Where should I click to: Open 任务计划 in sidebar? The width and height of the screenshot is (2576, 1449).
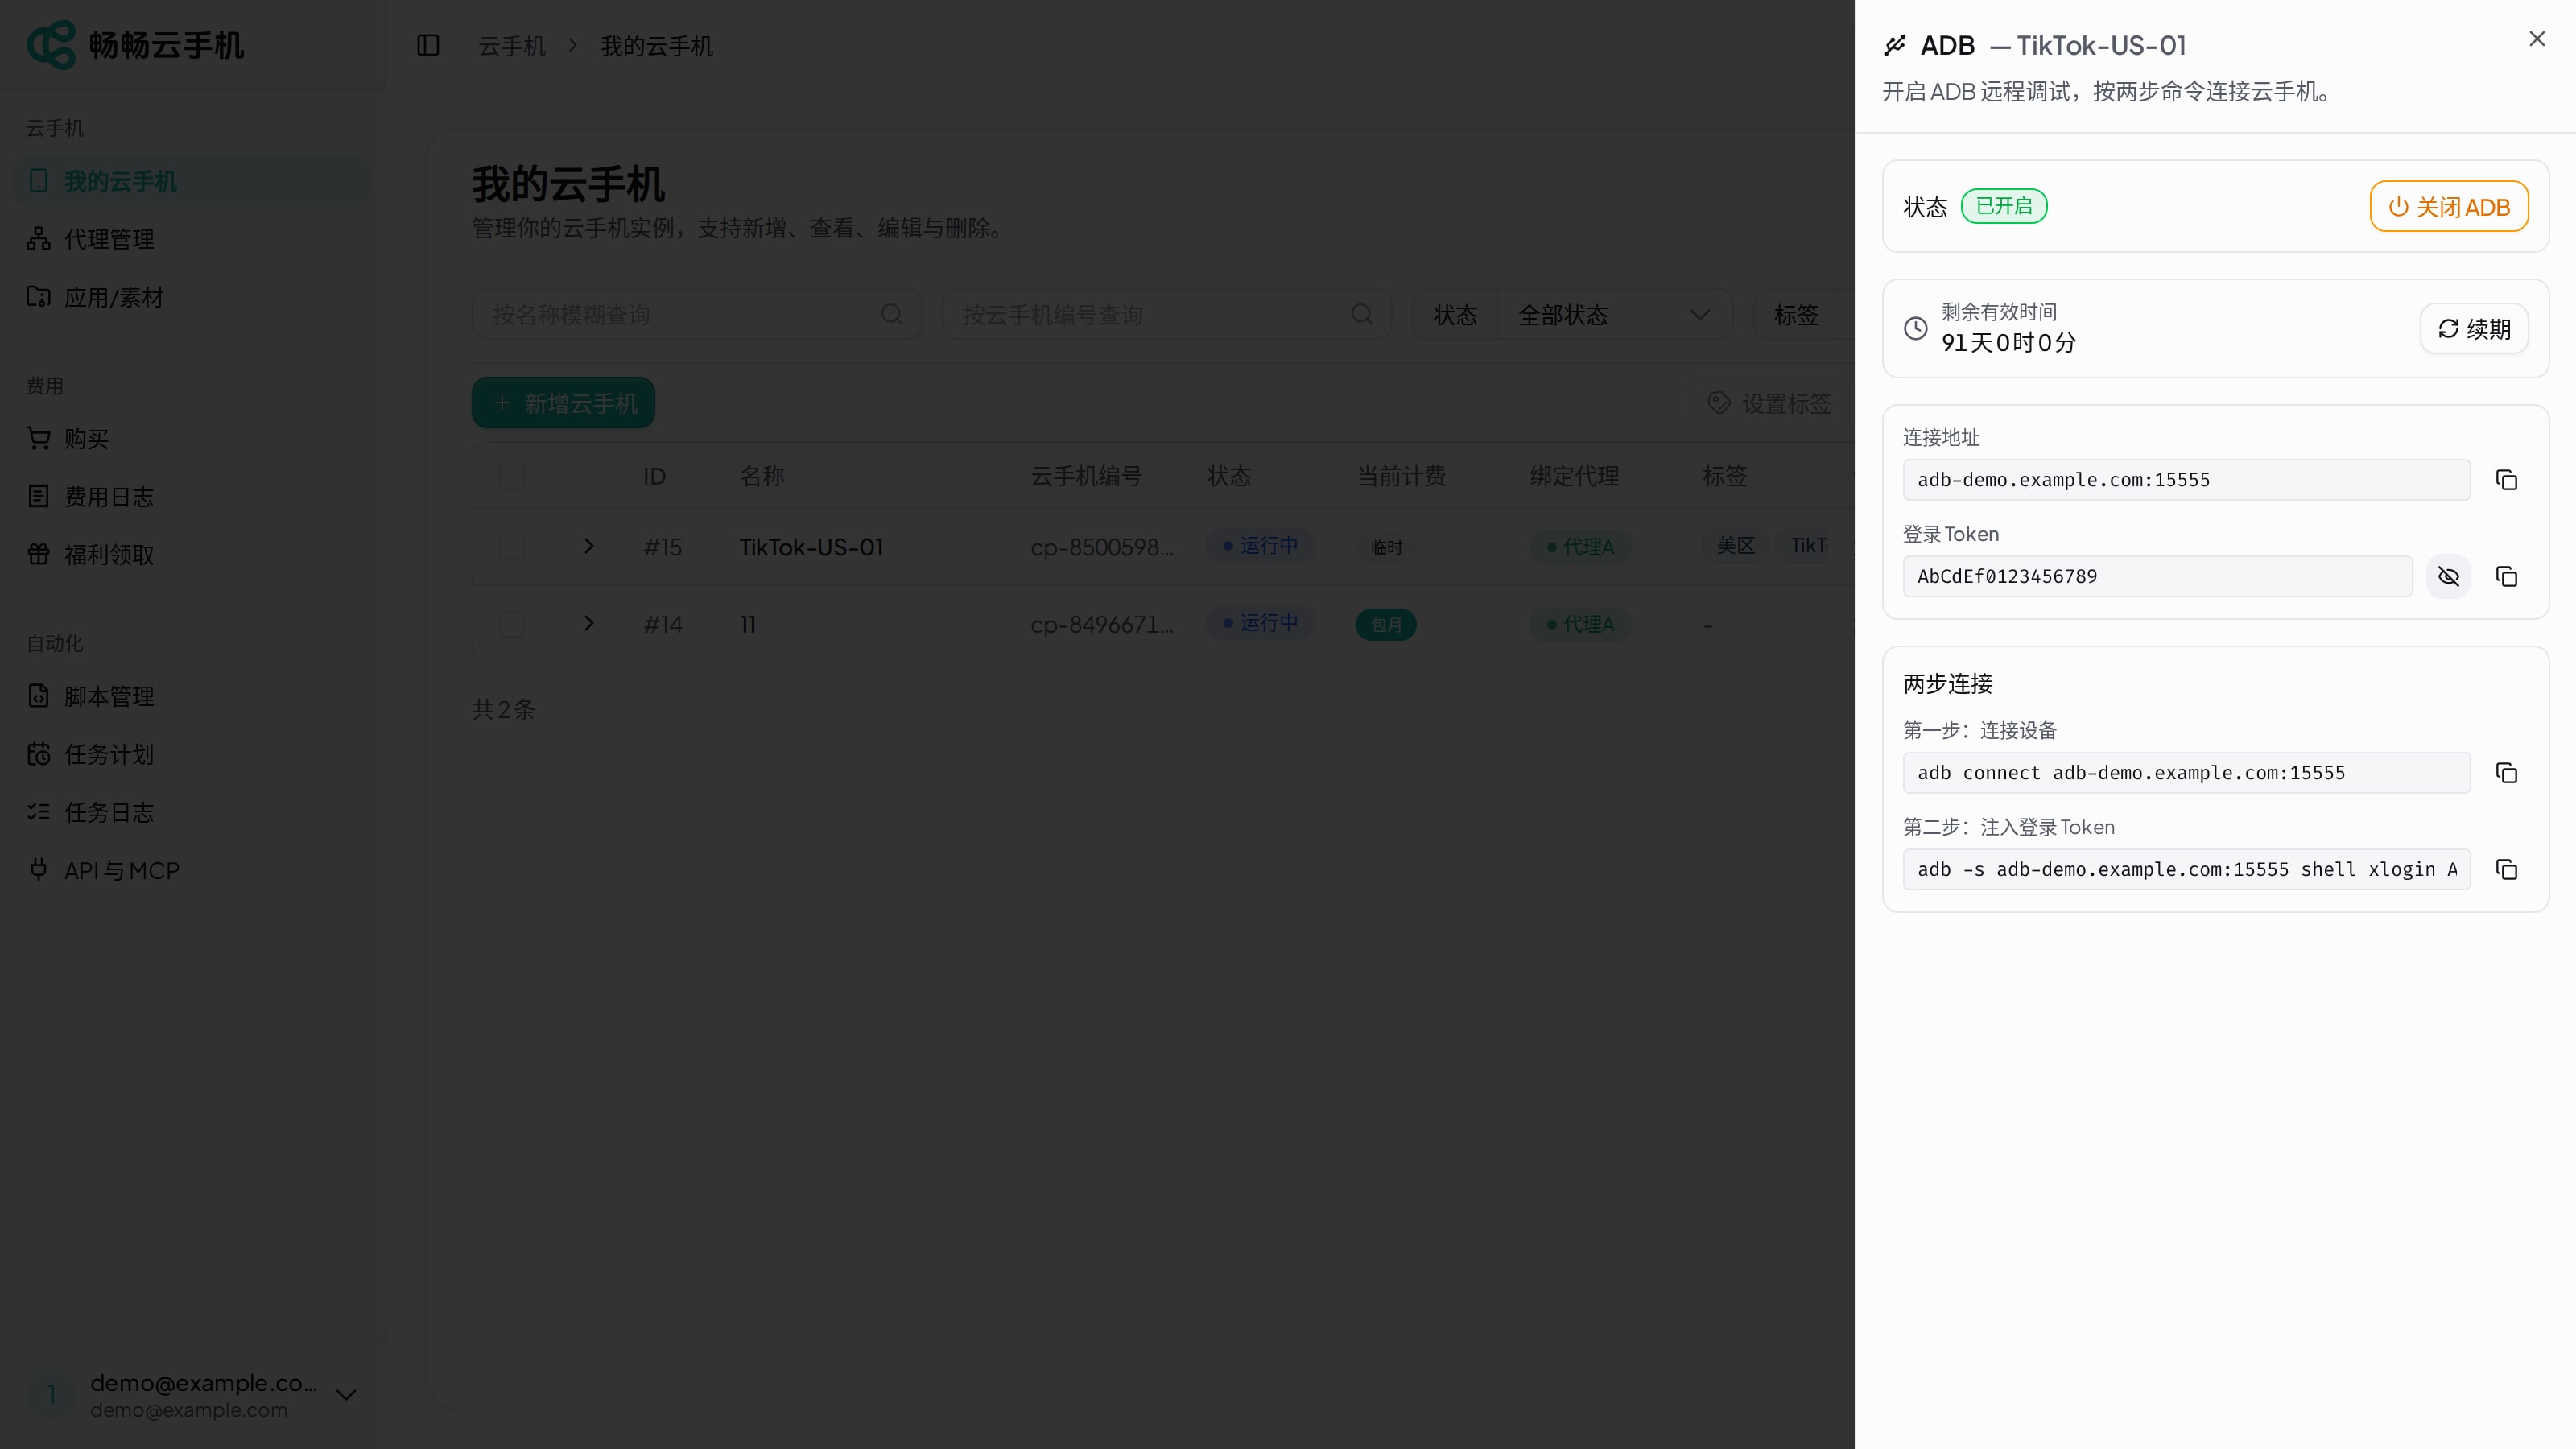click(x=192, y=755)
